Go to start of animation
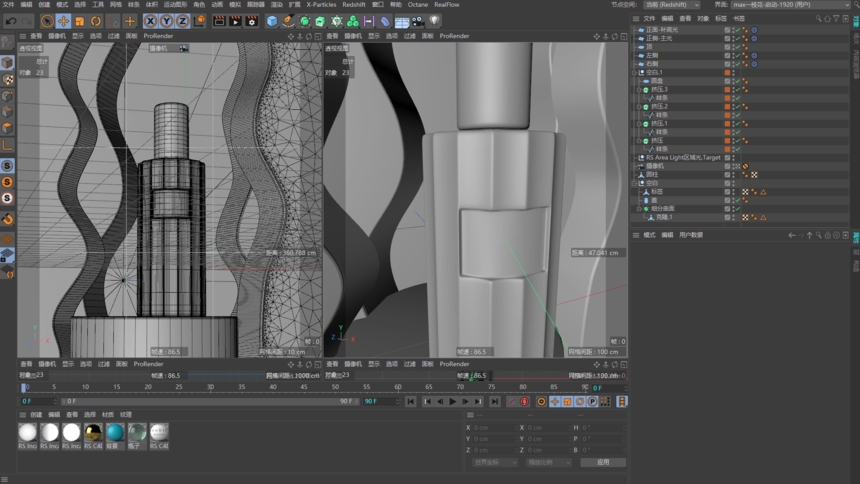 click(411, 402)
